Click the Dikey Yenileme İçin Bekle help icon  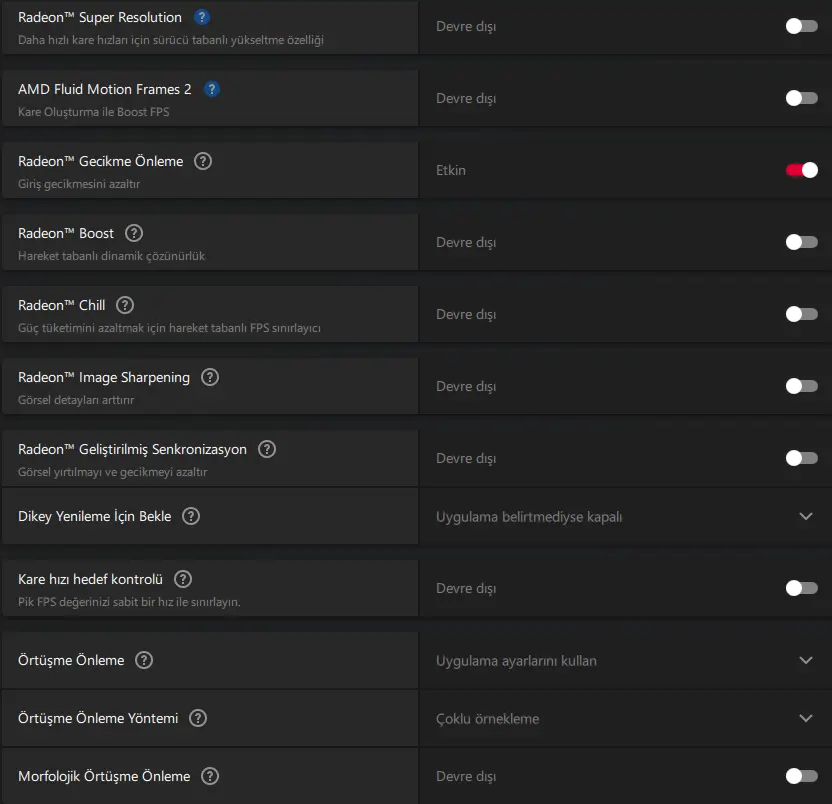[x=191, y=516]
